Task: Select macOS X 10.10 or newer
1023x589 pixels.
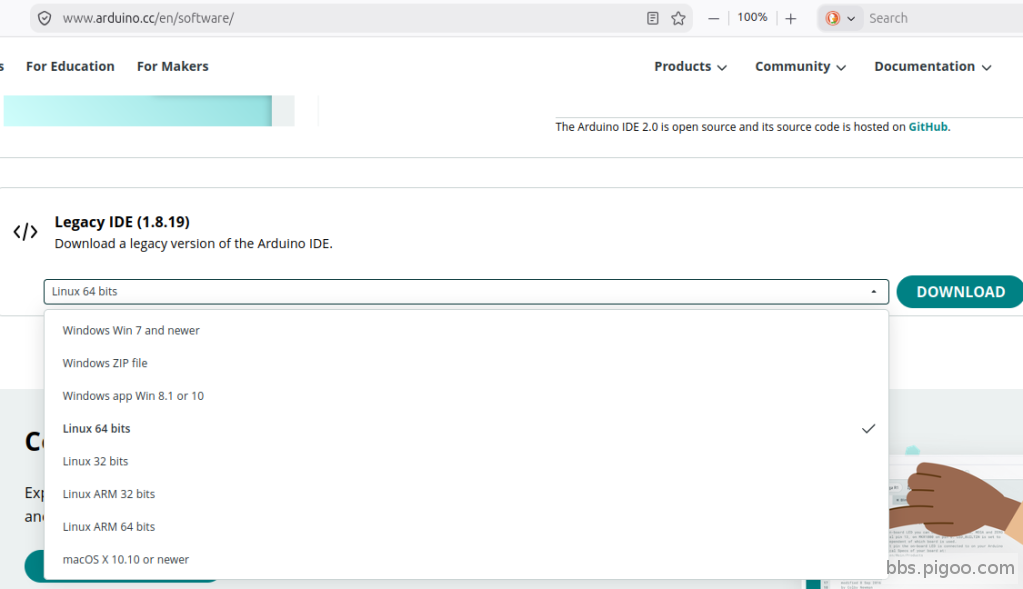Action: [x=466, y=559]
